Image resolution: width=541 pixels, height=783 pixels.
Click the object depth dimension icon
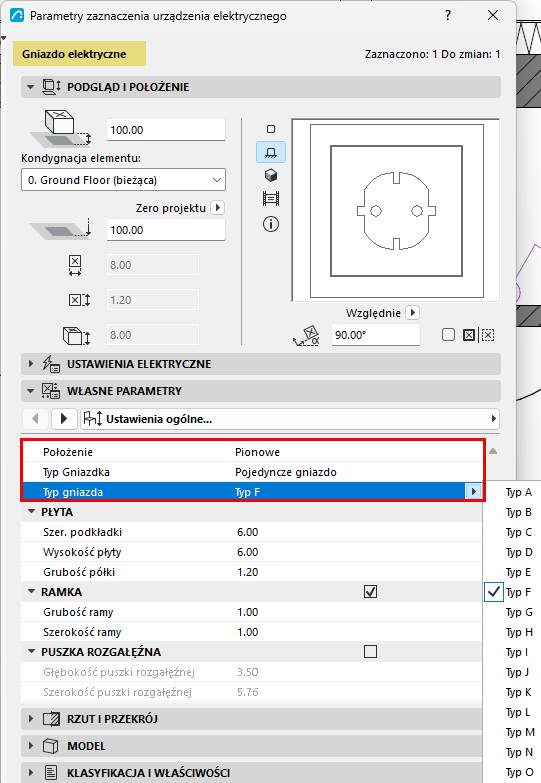click(x=79, y=300)
